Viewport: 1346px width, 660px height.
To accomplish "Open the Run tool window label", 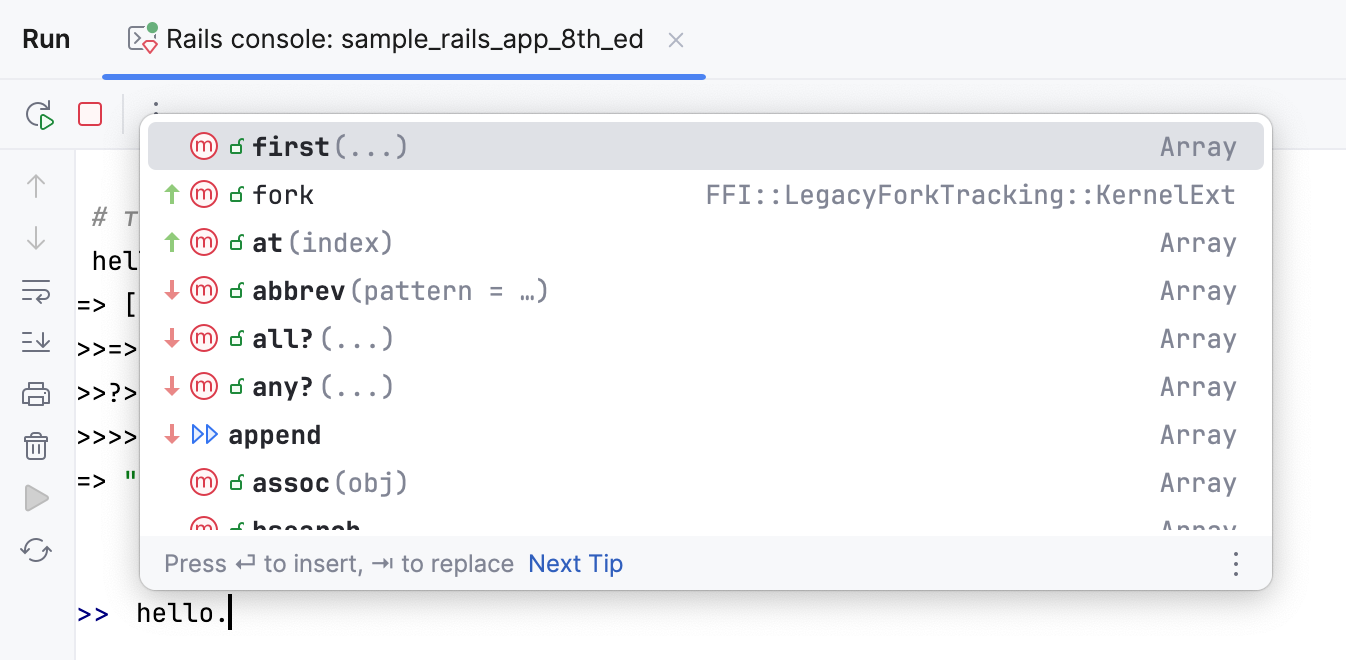I will coord(46,39).
